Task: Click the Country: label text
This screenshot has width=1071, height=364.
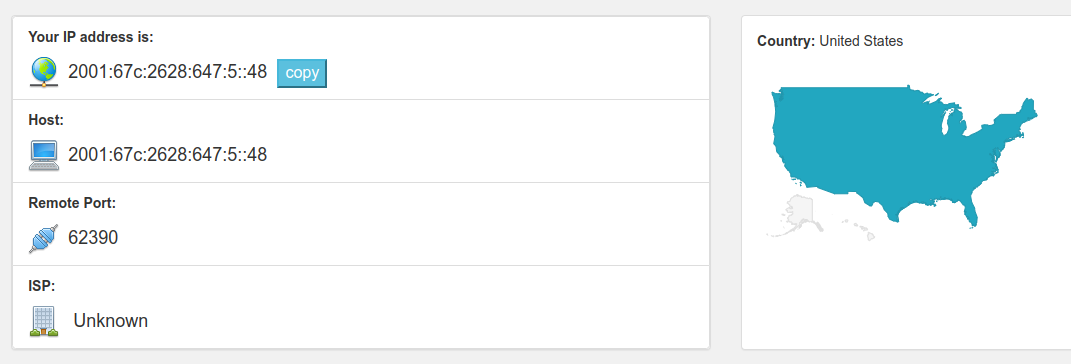Action: click(786, 41)
